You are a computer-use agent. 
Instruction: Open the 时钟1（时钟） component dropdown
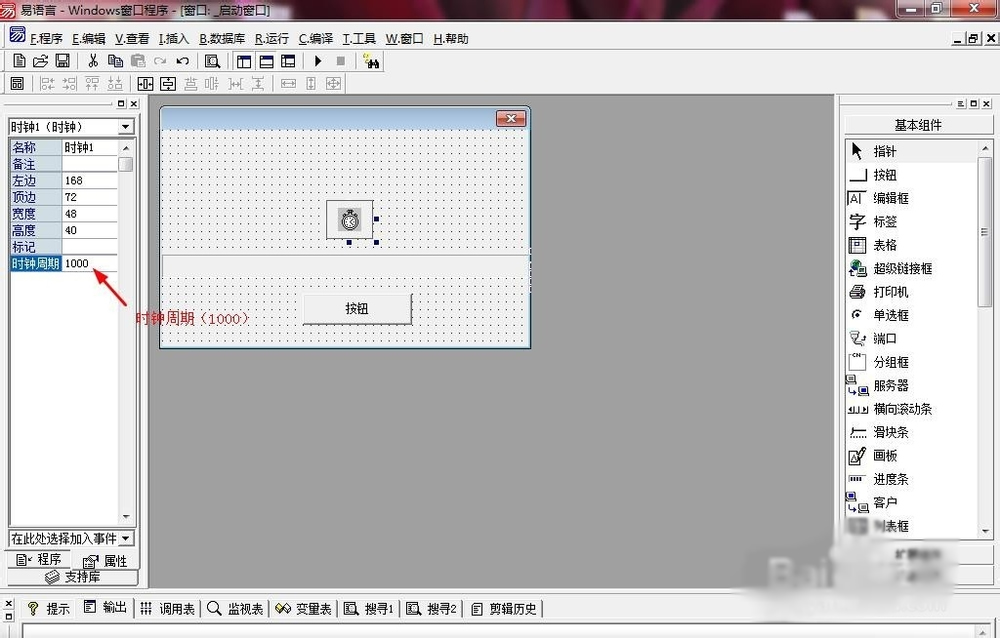[126, 127]
